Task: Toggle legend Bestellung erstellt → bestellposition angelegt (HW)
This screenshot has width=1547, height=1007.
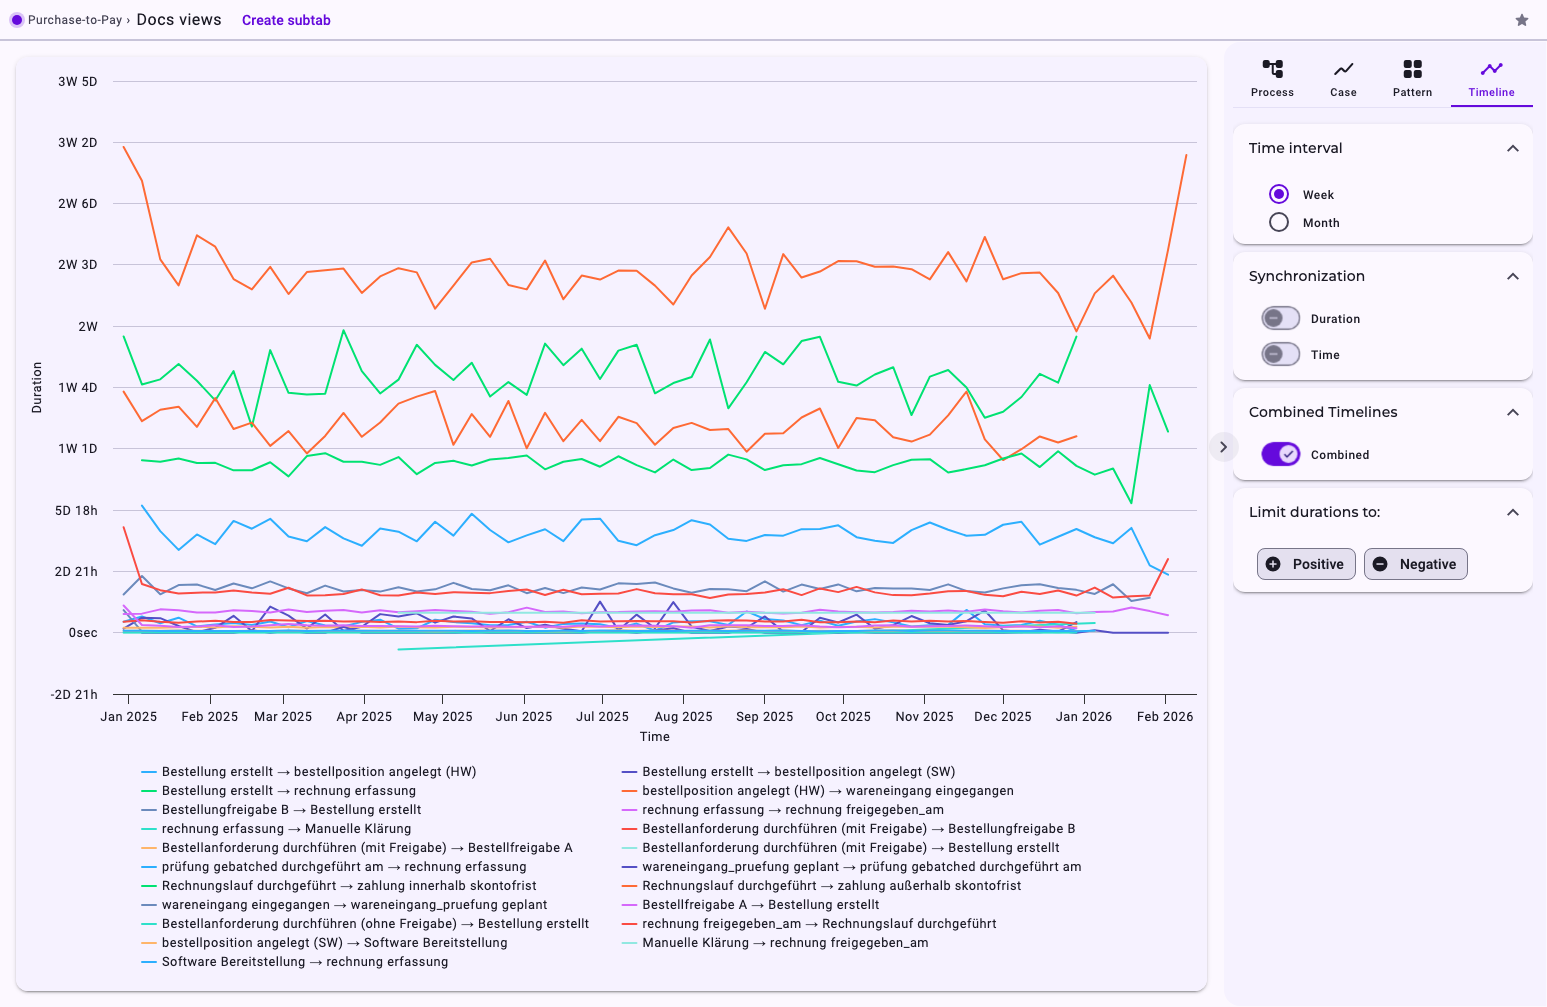Action: click(309, 772)
